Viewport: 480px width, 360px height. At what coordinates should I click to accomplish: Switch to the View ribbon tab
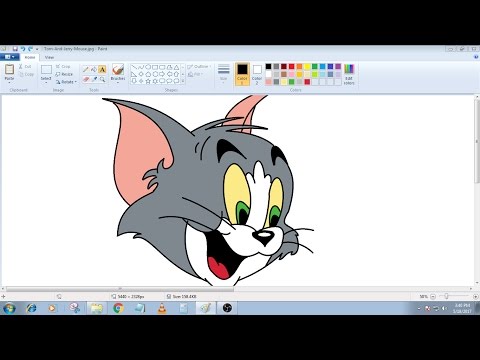click(49, 57)
